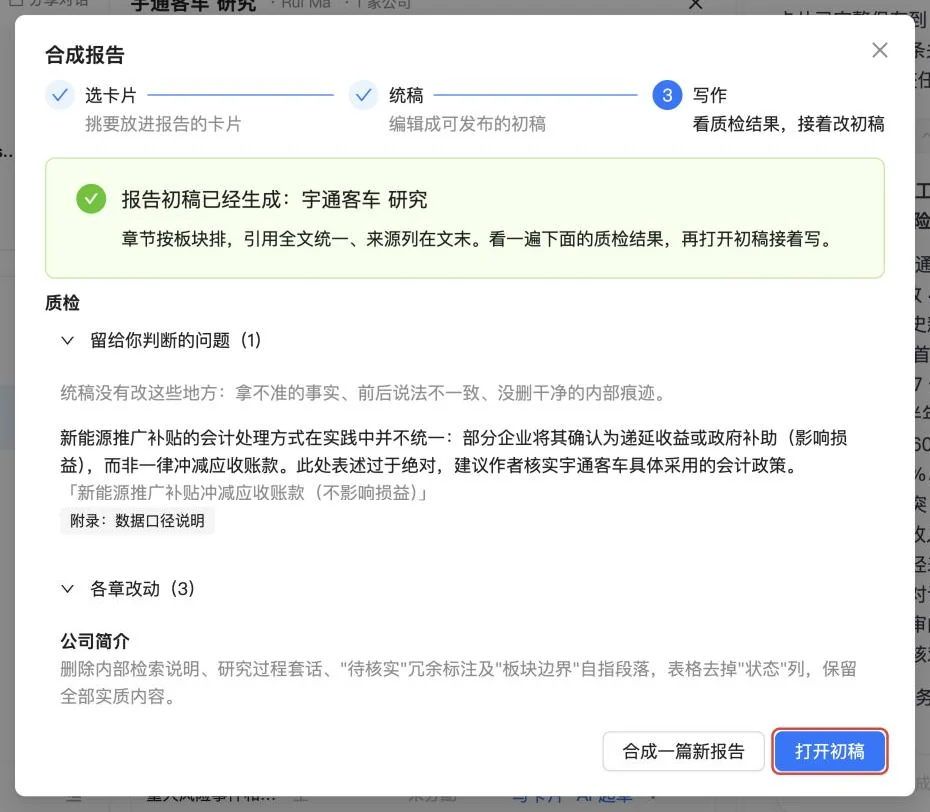Viewport: 930px width, 812px height.
Task: Click the description 编辑成可发布的初稿
Action: click(x=467, y=124)
